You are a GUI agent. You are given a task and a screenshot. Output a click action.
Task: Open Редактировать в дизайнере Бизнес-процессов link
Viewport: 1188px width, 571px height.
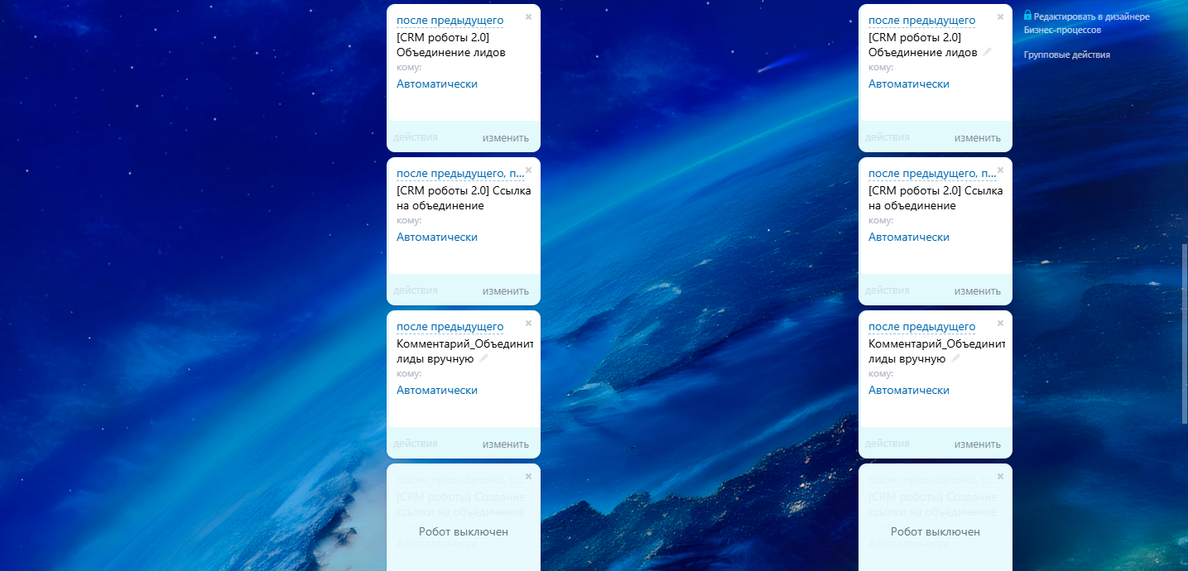coord(1086,23)
